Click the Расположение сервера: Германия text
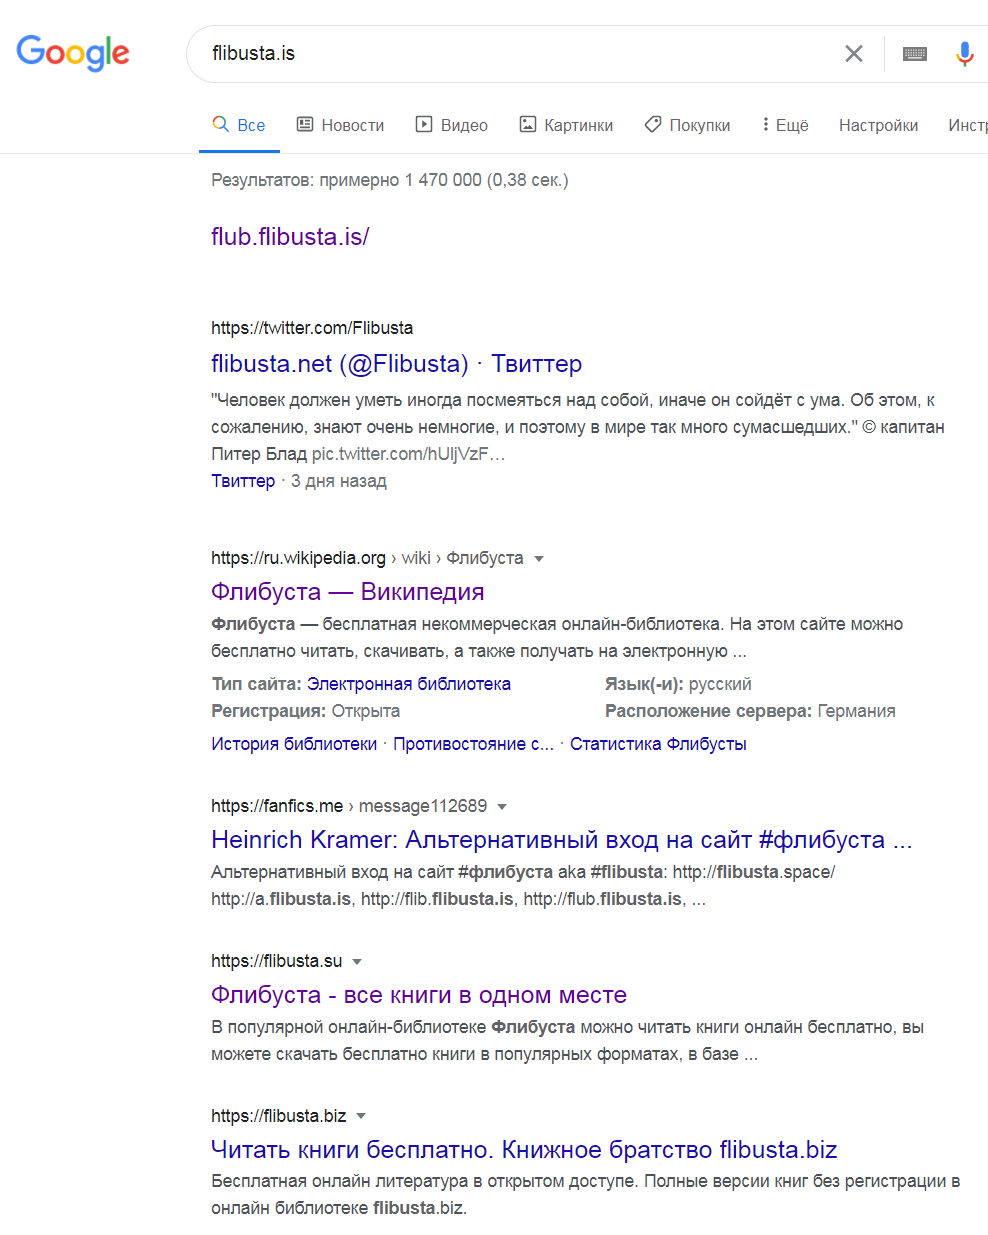Image resolution: width=988 pixels, height=1235 pixels. coord(750,711)
